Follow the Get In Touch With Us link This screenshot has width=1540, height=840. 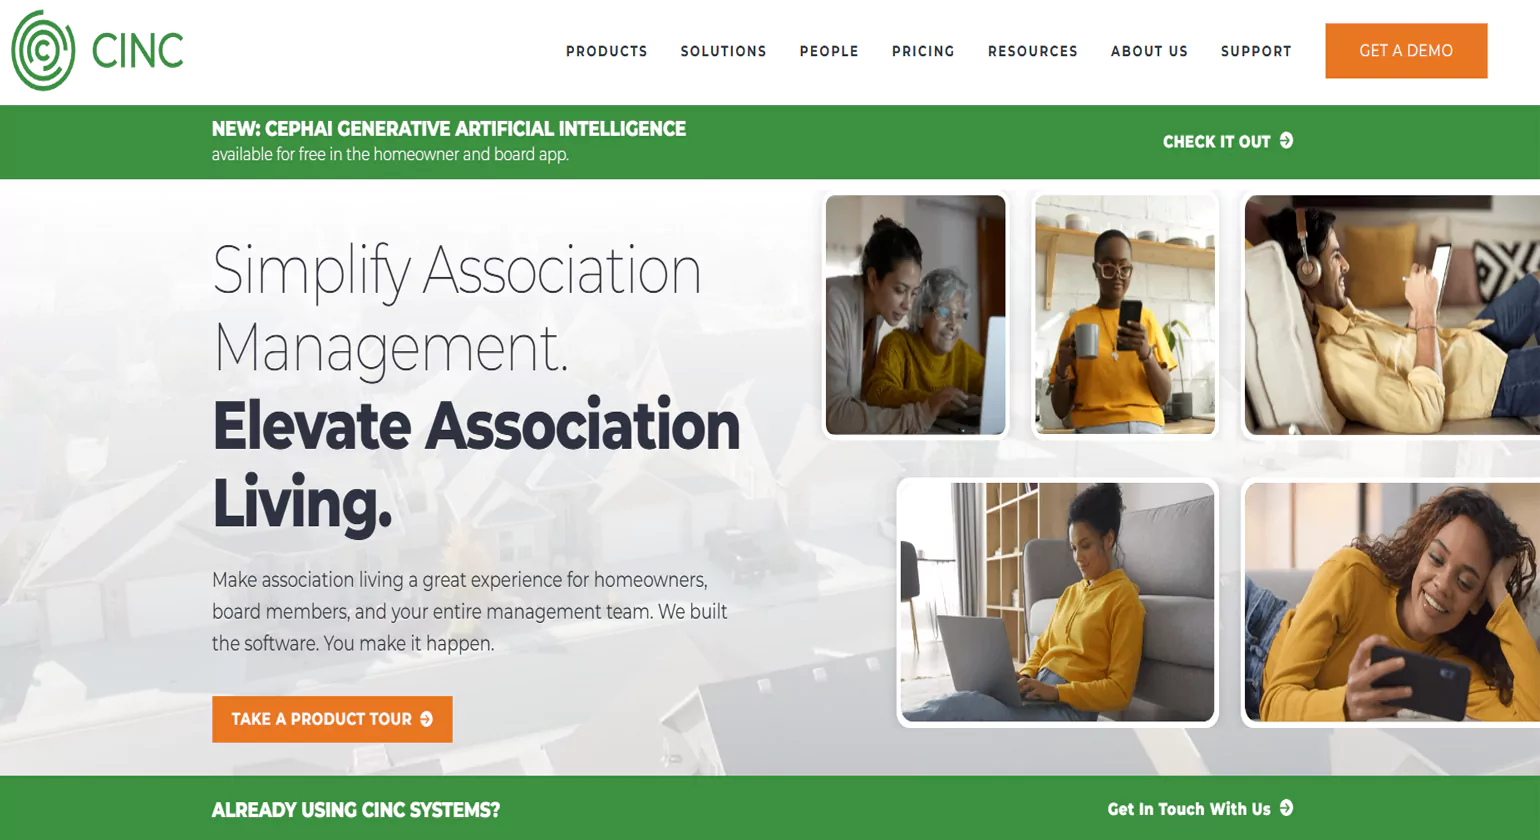pos(1200,808)
